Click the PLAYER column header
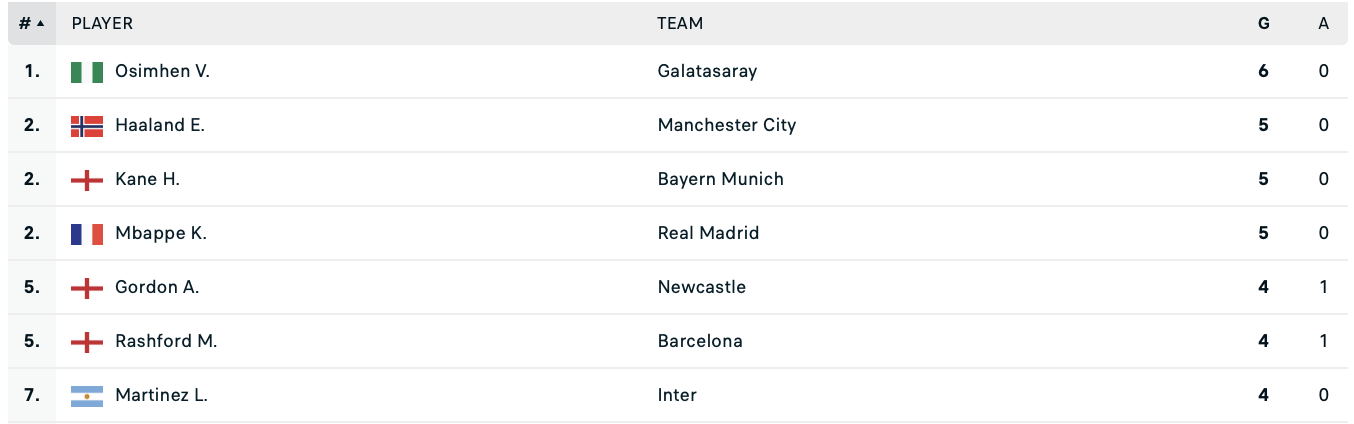Screen dimensions: 1354x424 pos(102,23)
